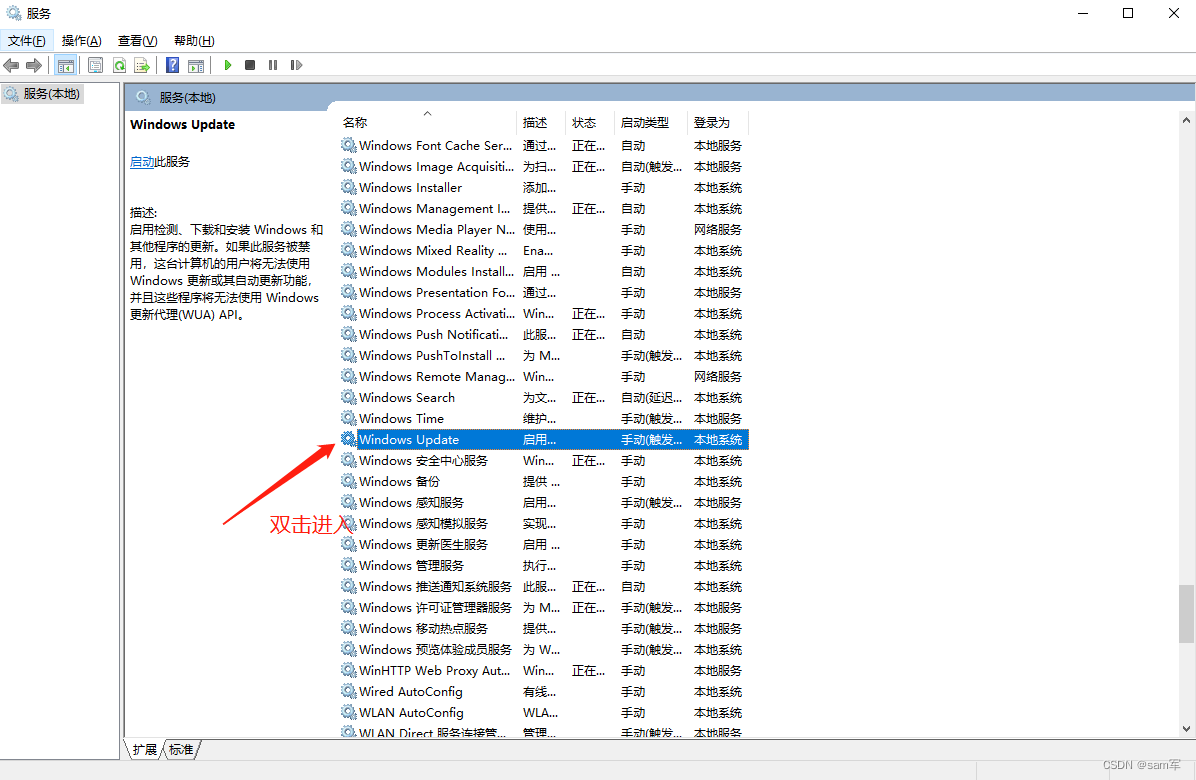Click the Back arrow toolbar icon

(x=11, y=66)
